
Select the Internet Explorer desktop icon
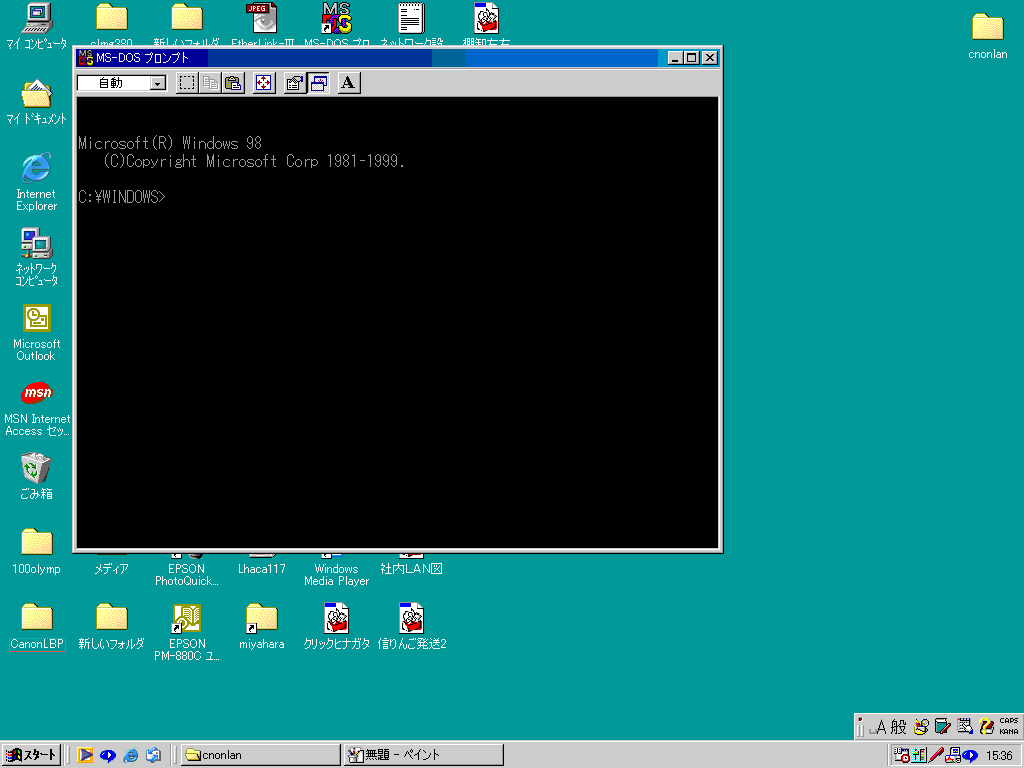tap(37, 182)
